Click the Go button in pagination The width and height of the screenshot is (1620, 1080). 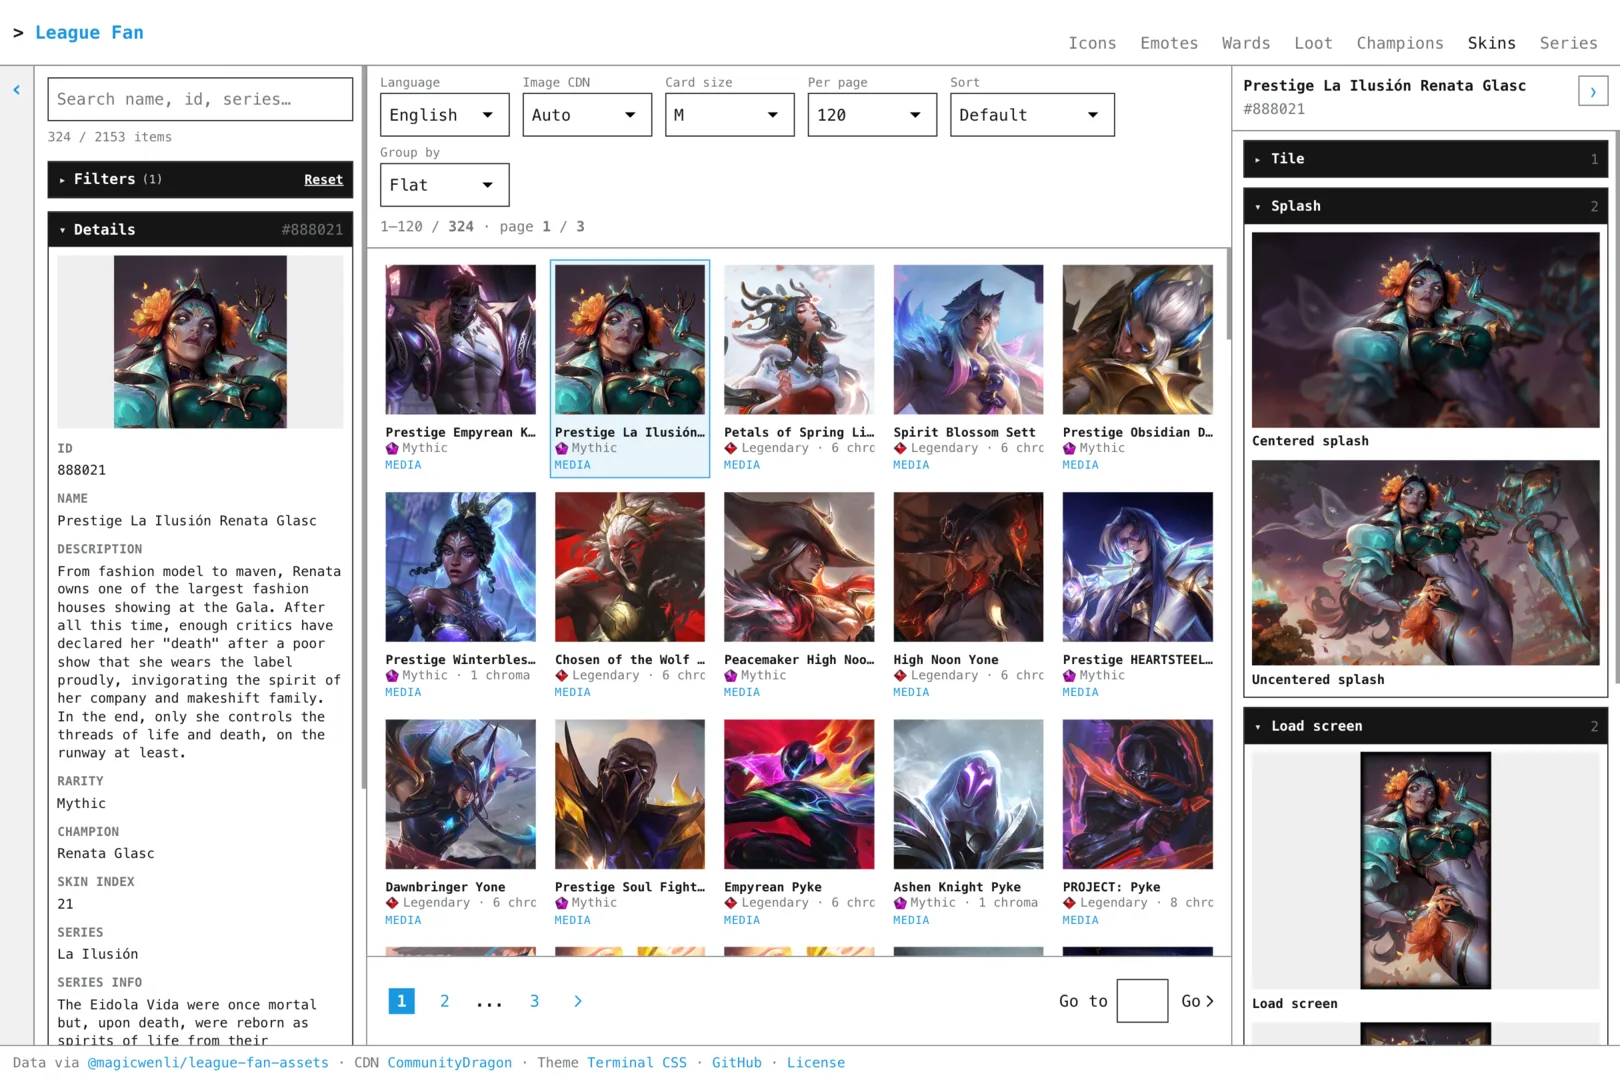[x=1197, y=1001]
